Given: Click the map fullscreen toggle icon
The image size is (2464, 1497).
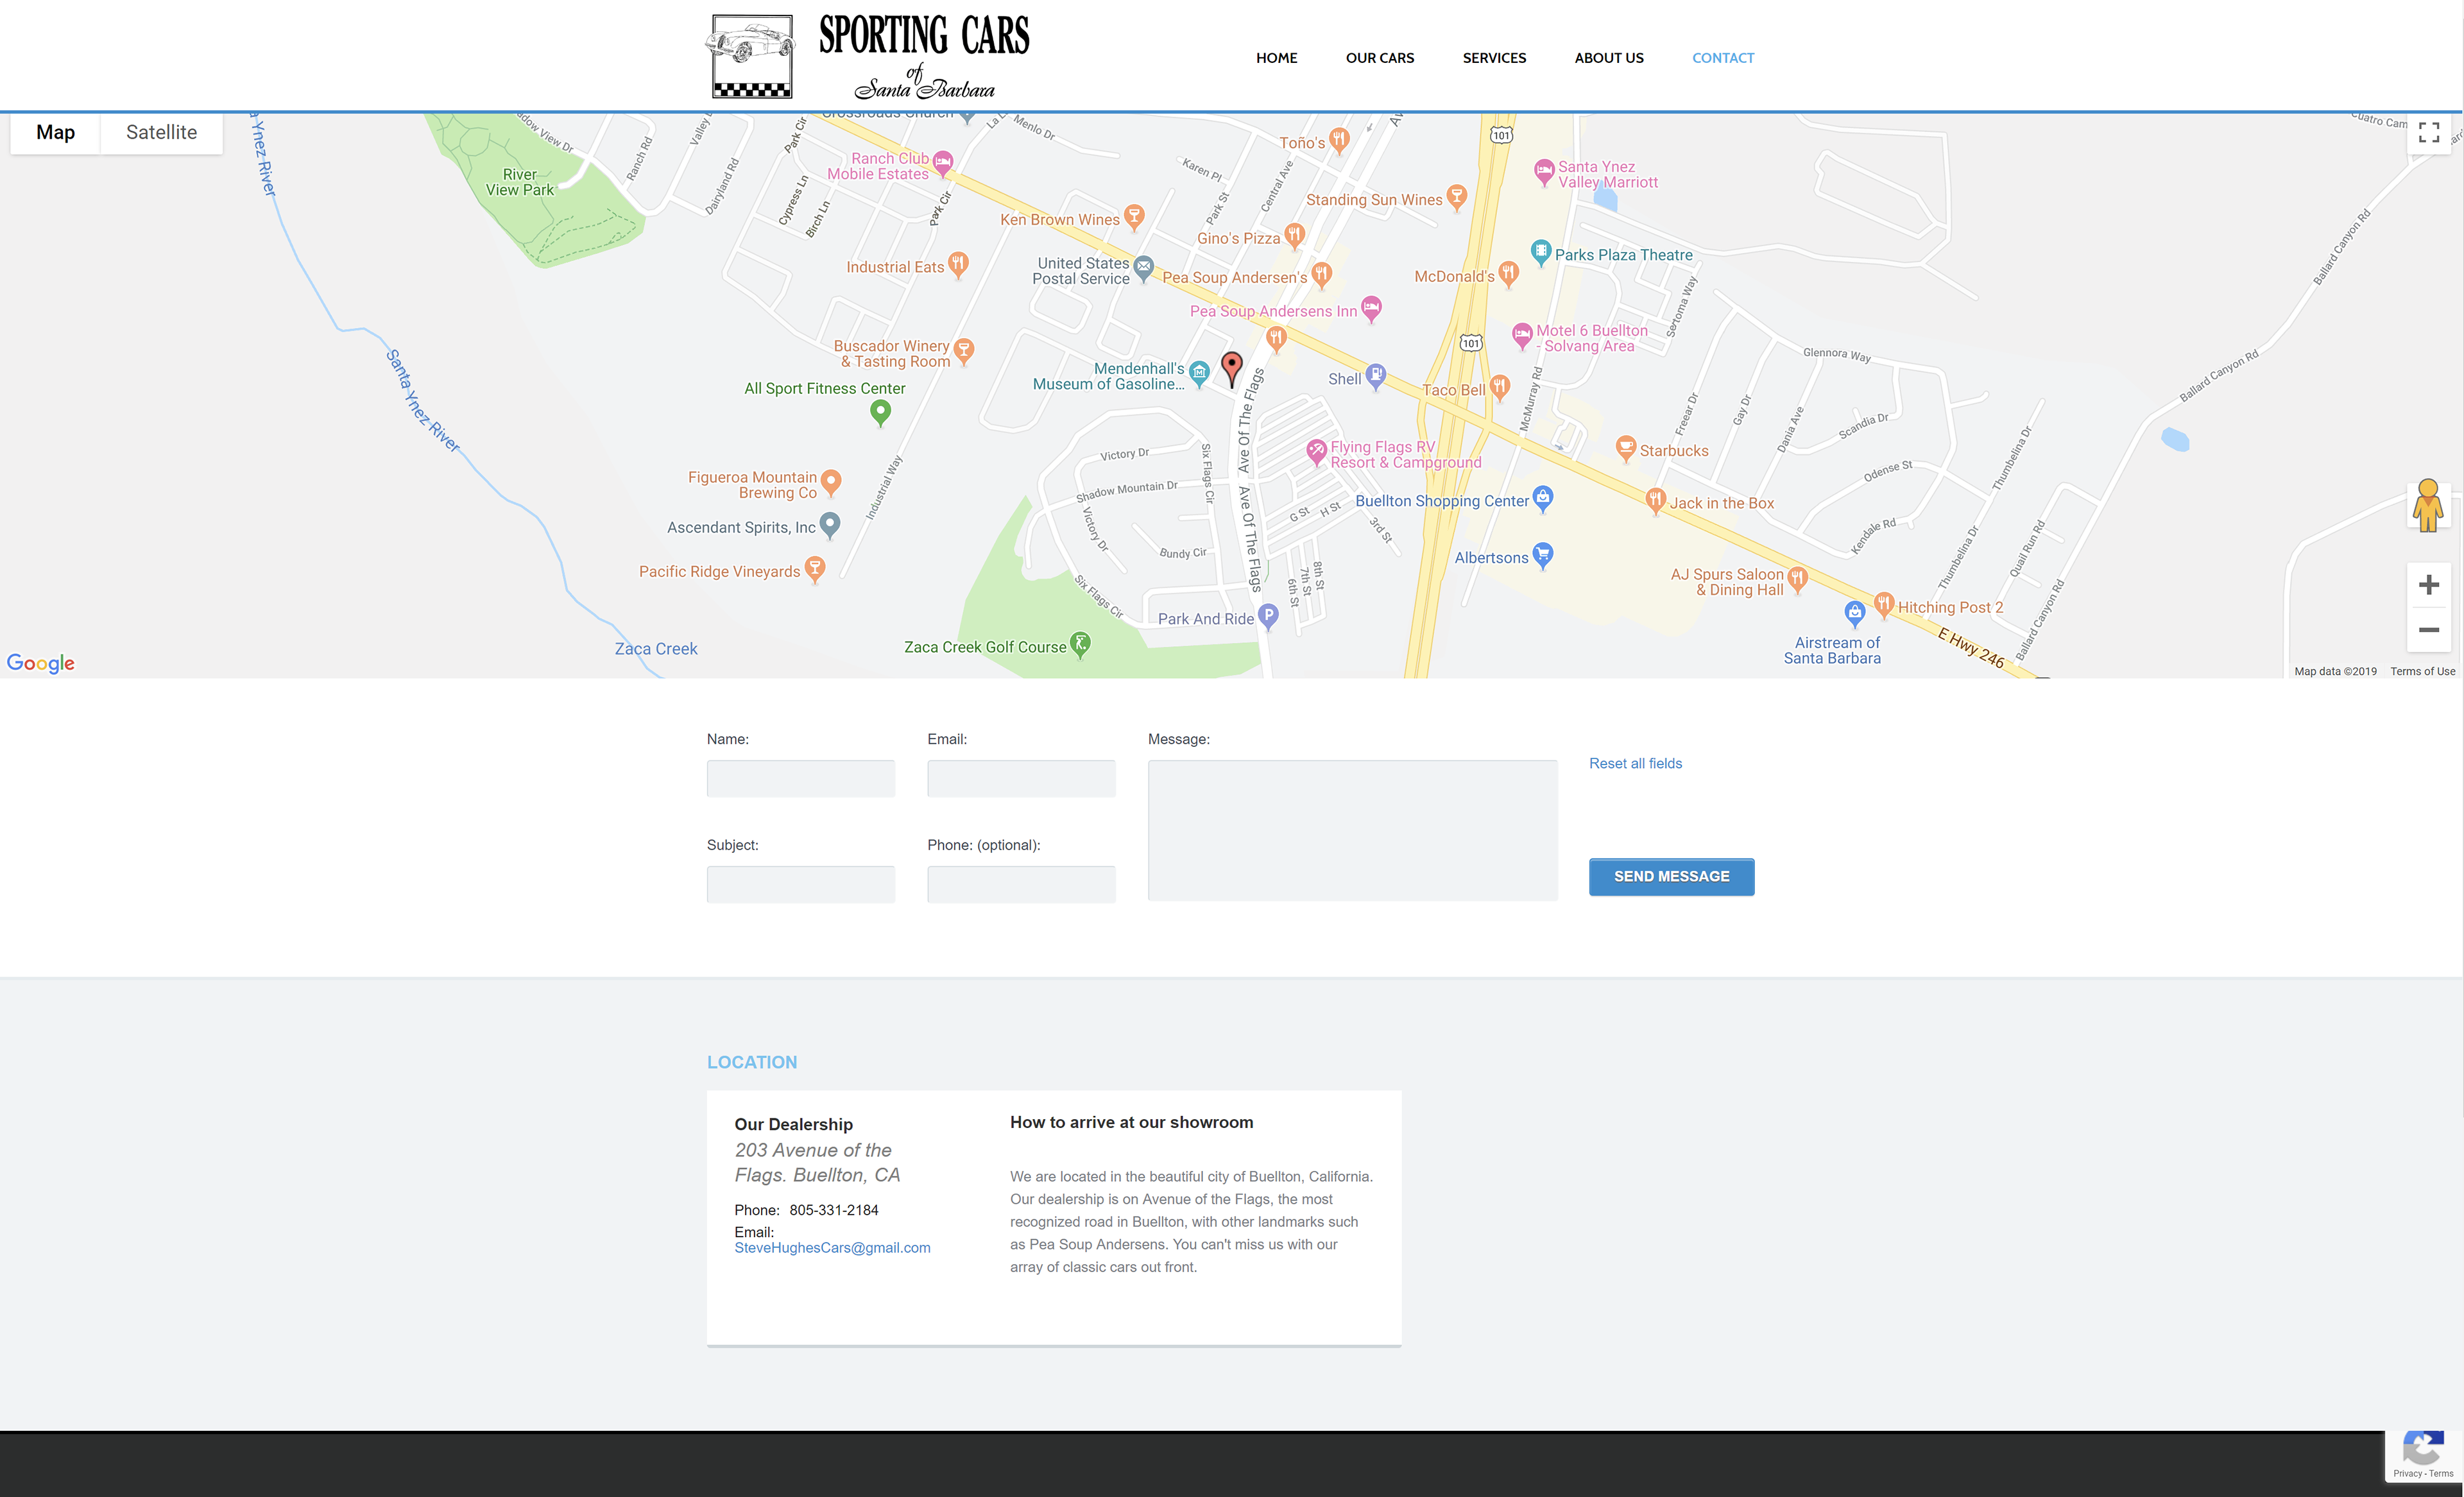Looking at the screenshot, I should point(2428,133).
